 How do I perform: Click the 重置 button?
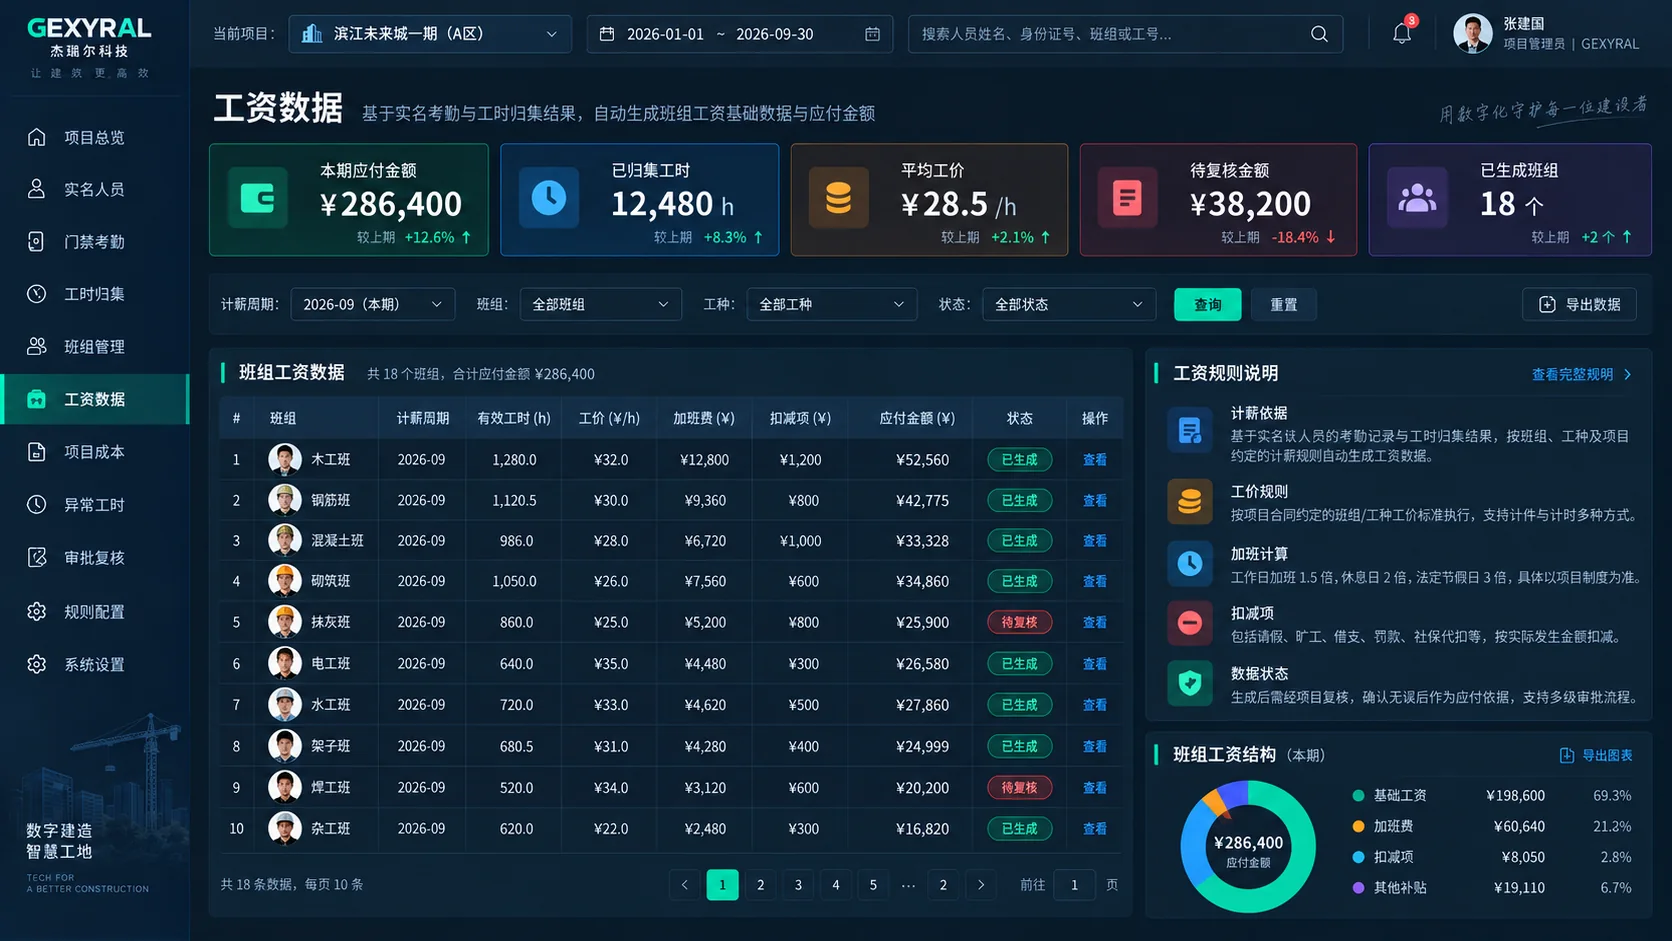pyautogui.click(x=1284, y=304)
